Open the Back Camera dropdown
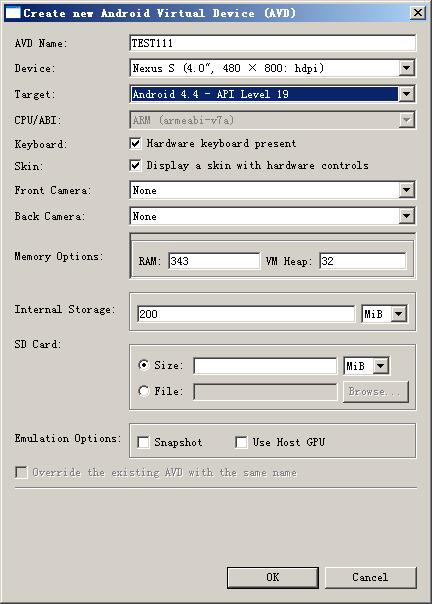This screenshot has width=432, height=604. pyautogui.click(x=272, y=216)
